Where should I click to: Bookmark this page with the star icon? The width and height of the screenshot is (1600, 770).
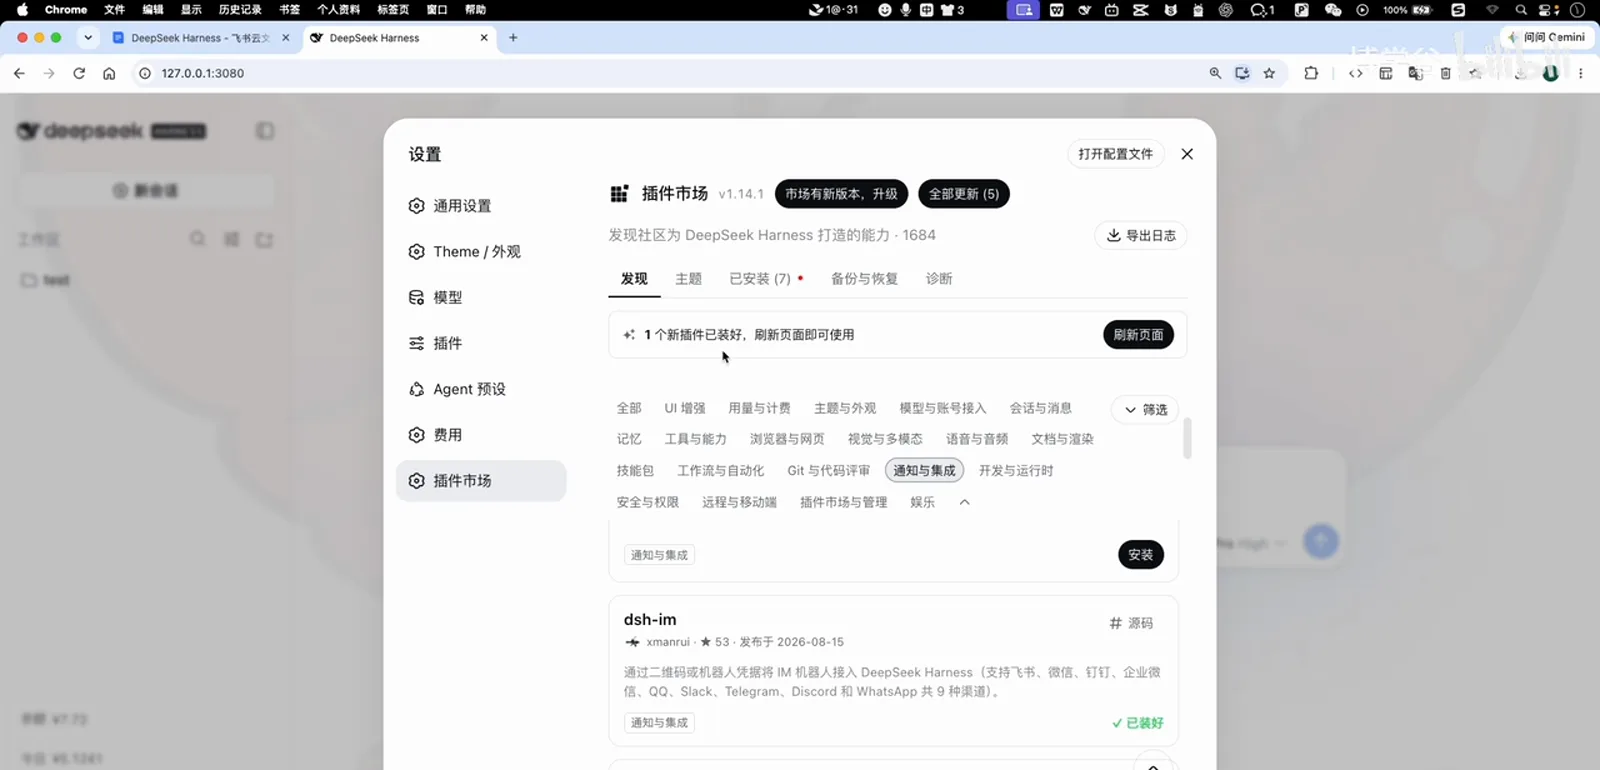click(1269, 73)
